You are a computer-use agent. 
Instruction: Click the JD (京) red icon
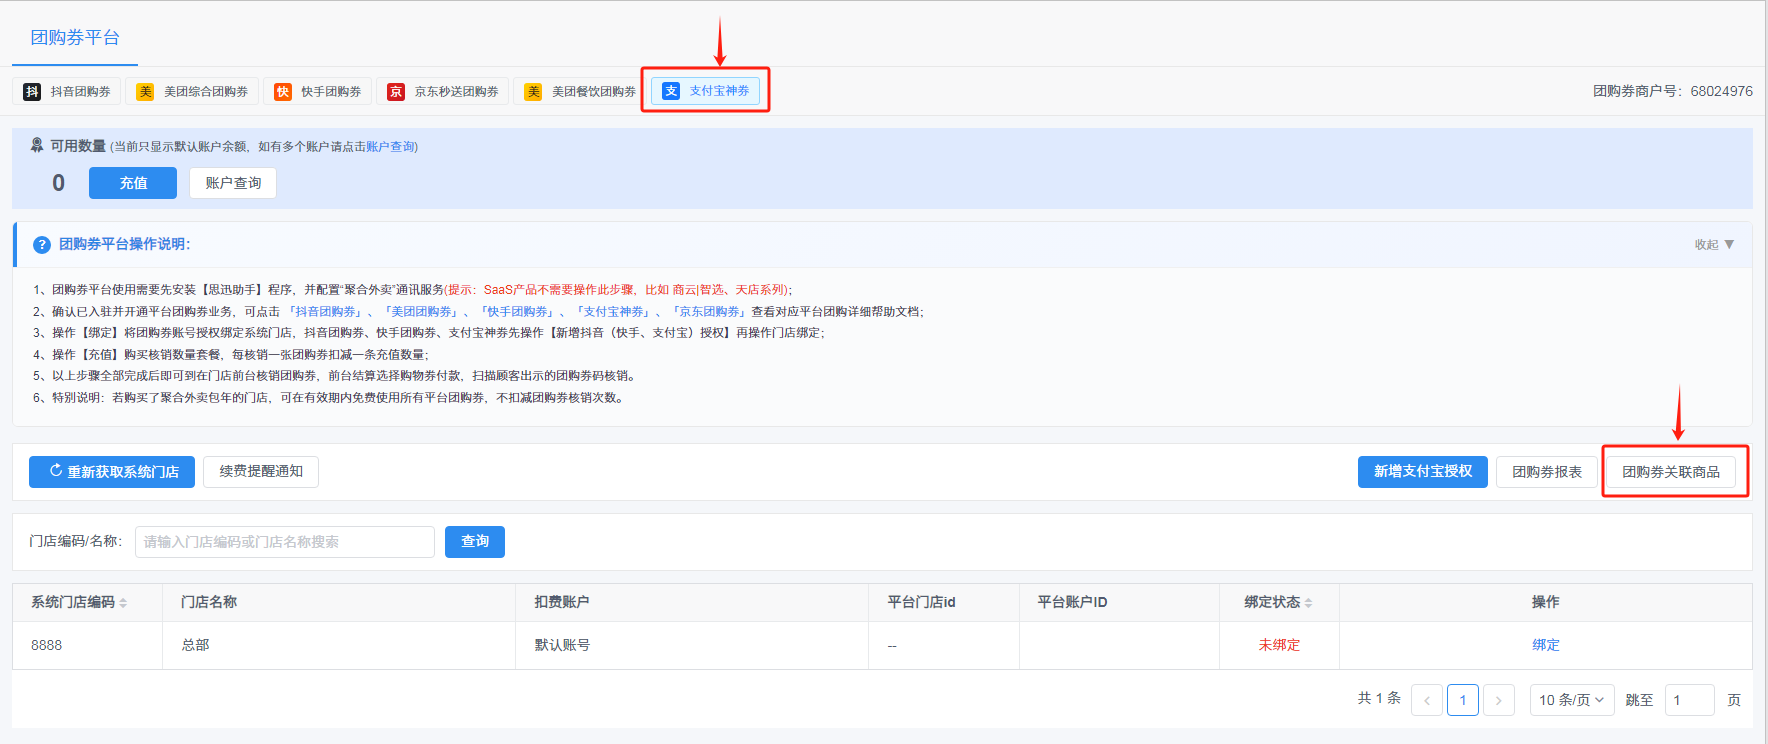[x=396, y=92]
